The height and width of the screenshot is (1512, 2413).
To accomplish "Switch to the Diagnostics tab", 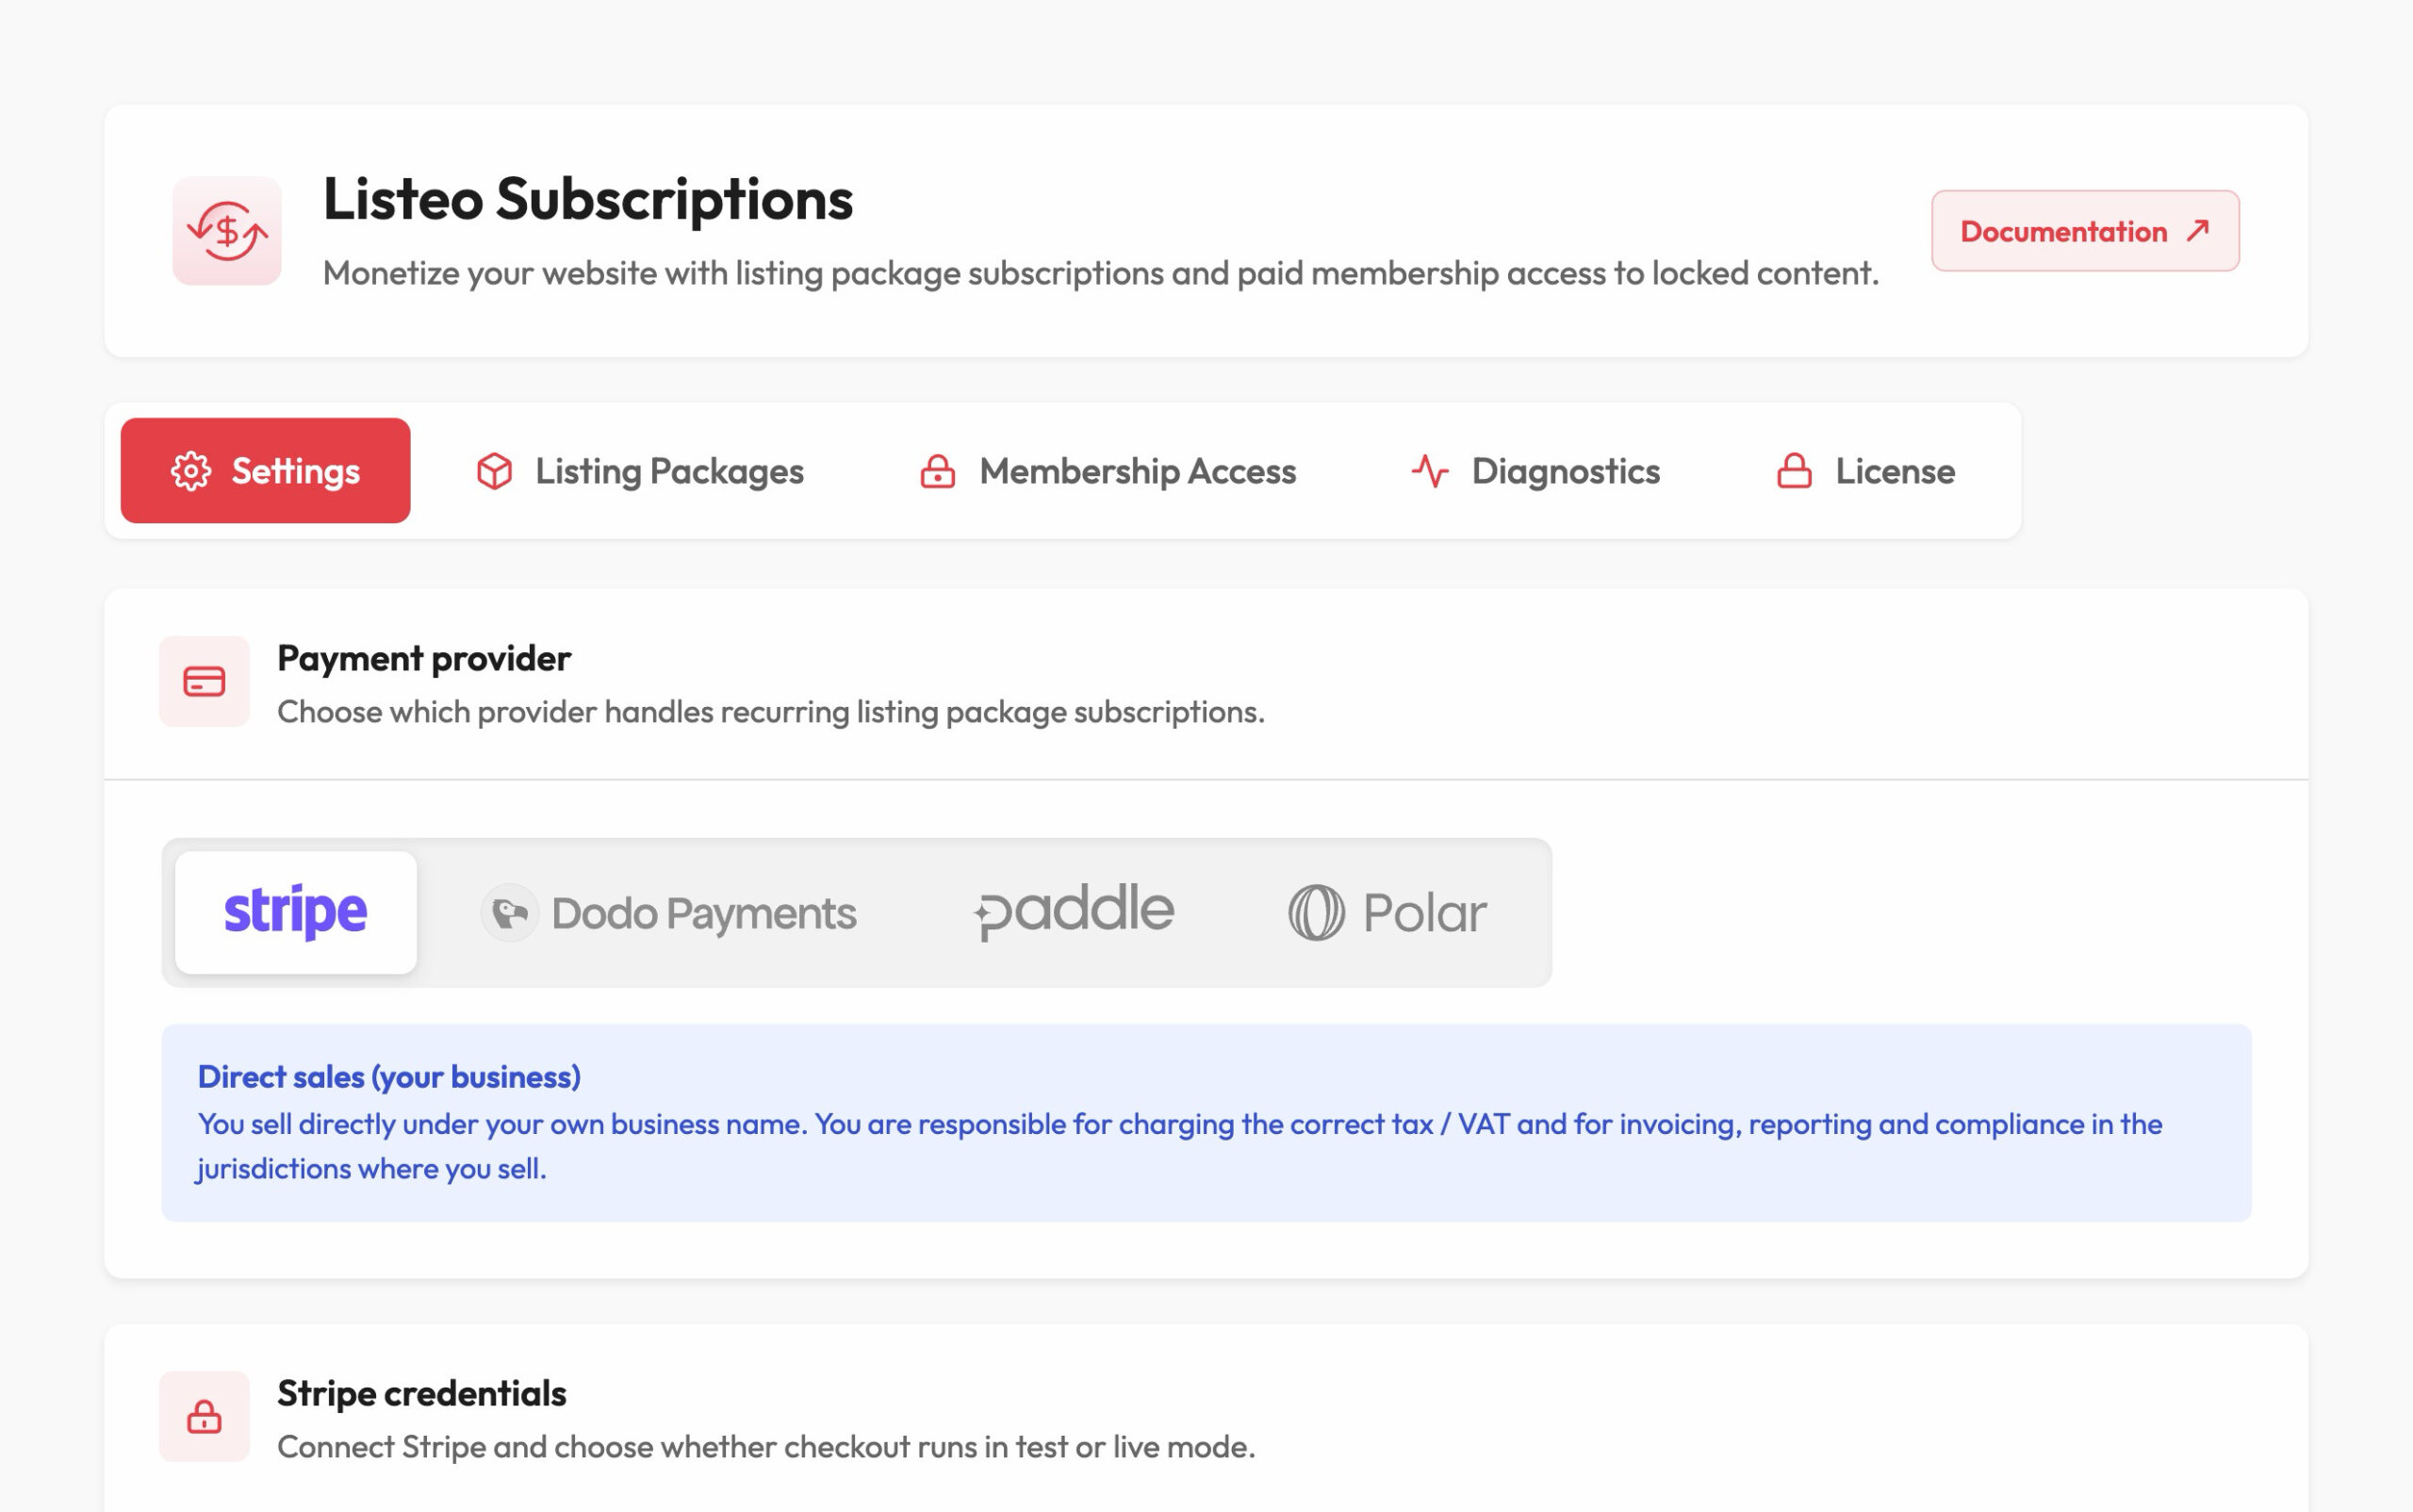I will tap(1535, 471).
